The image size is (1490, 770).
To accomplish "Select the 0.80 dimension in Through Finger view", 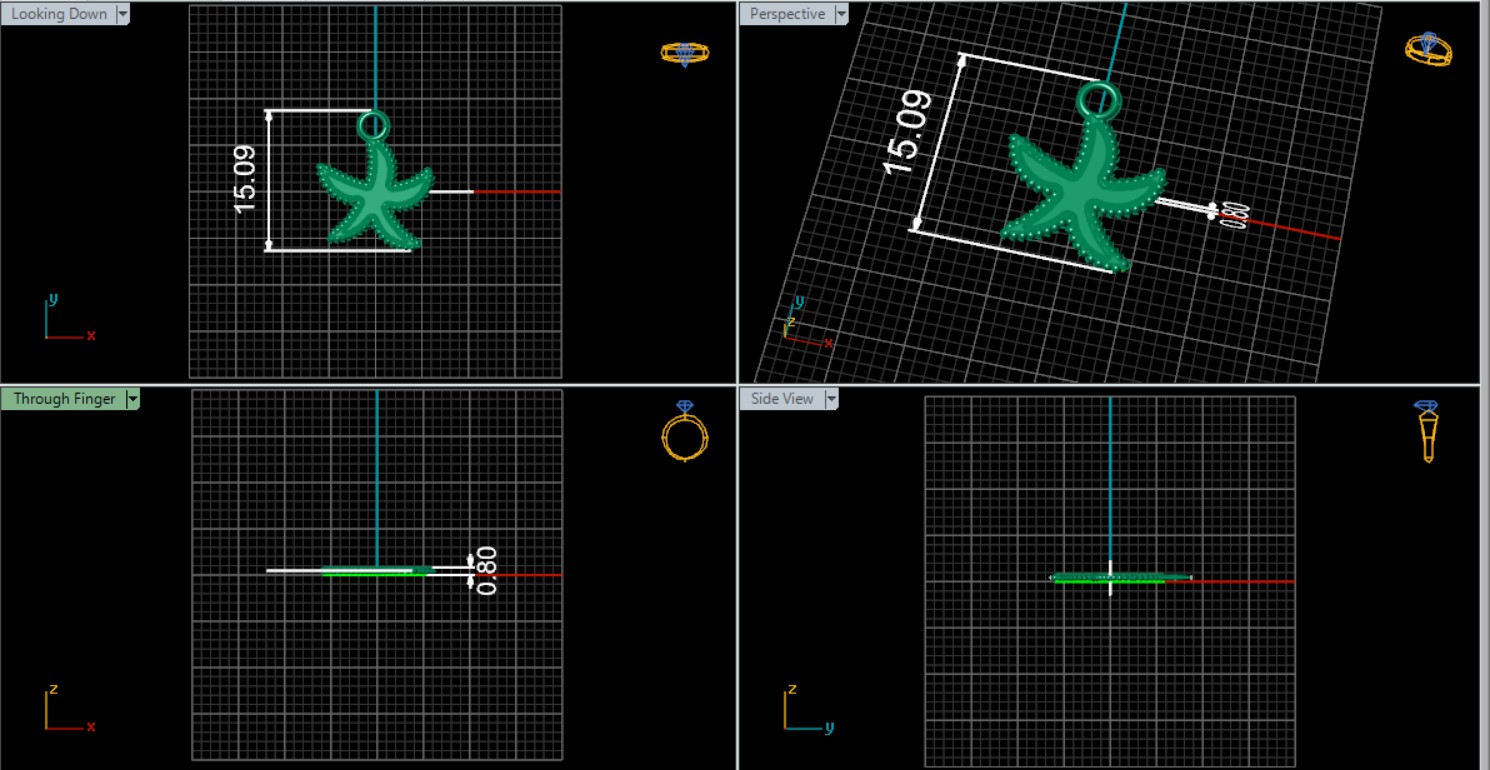I will coord(486,570).
